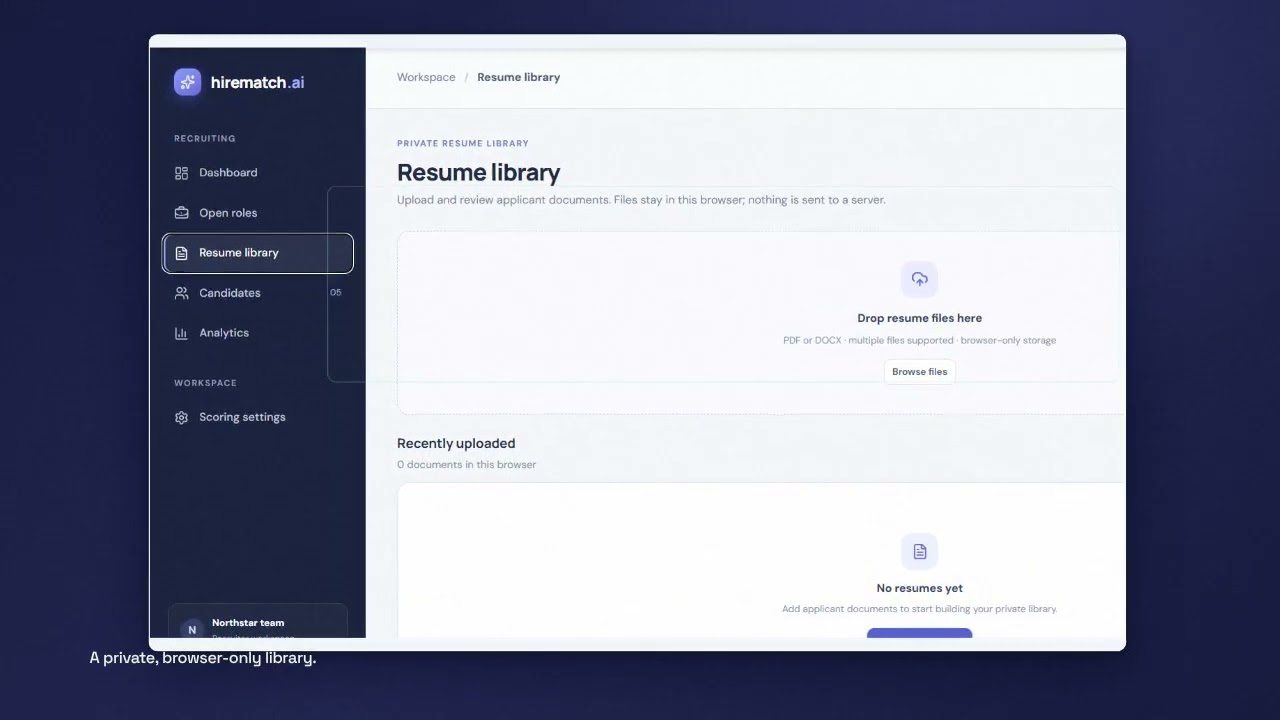Click the Resume library document icon in sidebar
The height and width of the screenshot is (720, 1280).
coord(181,253)
